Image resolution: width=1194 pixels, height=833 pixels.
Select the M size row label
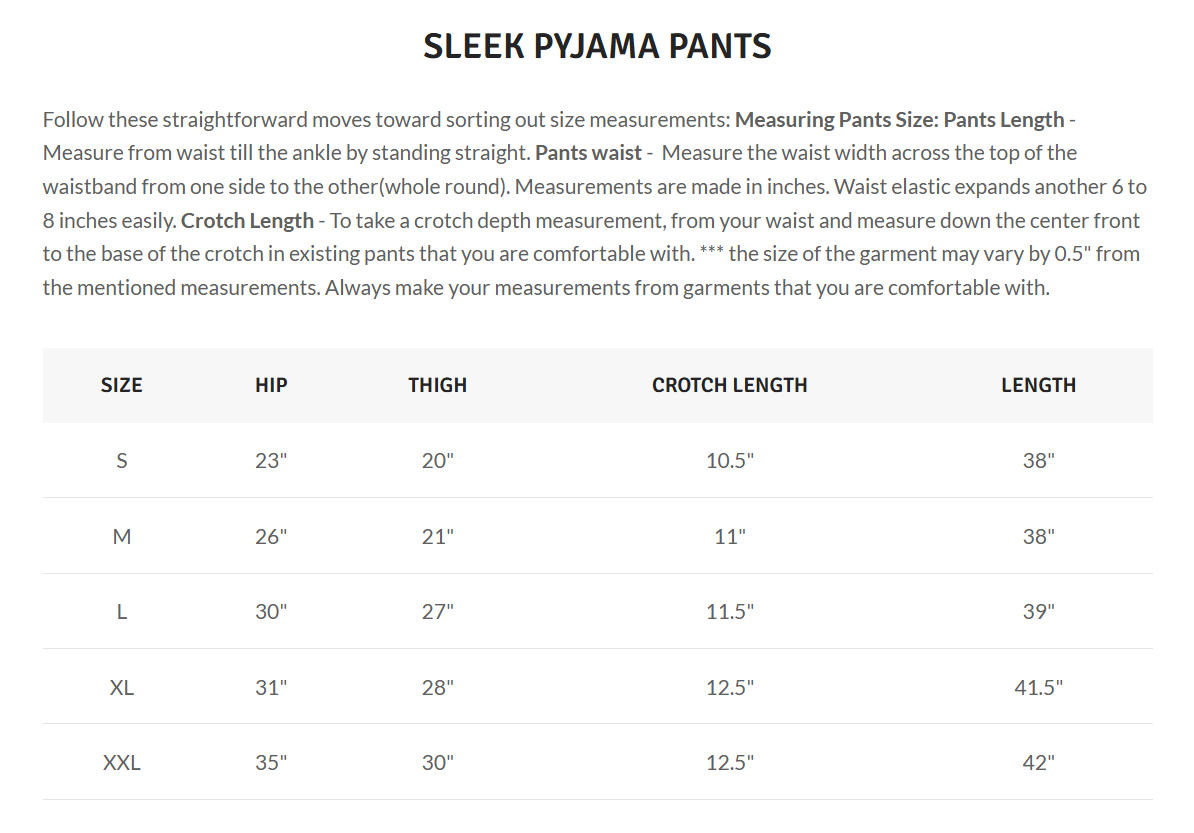[122, 537]
